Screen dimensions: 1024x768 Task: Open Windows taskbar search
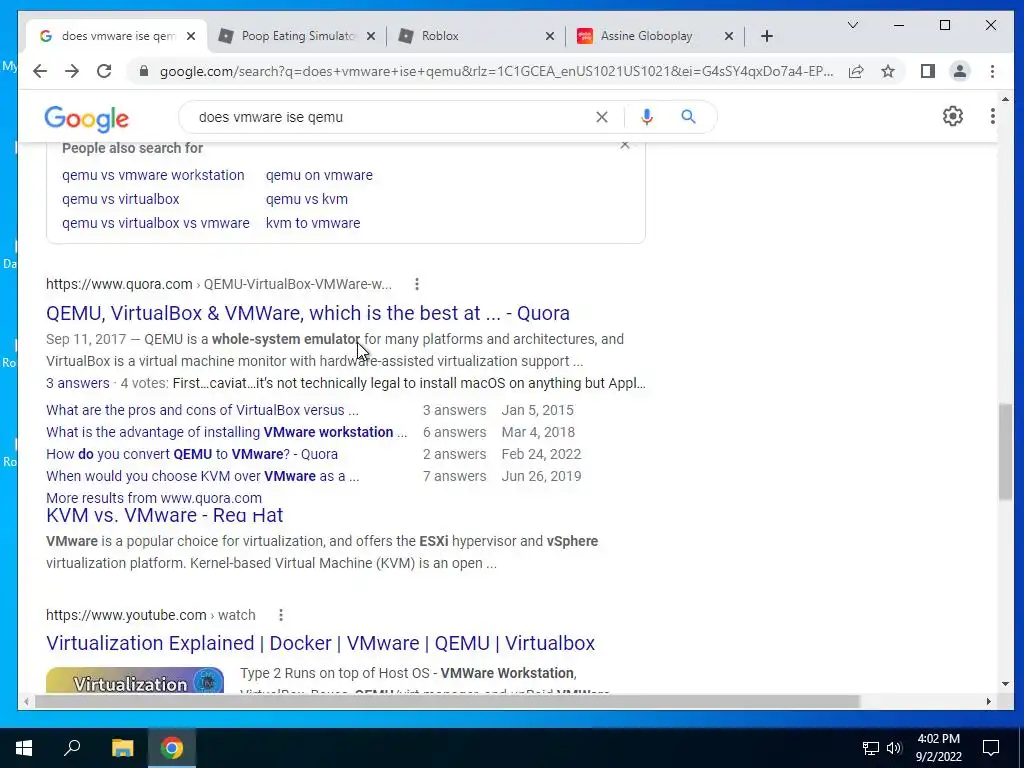point(72,748)
